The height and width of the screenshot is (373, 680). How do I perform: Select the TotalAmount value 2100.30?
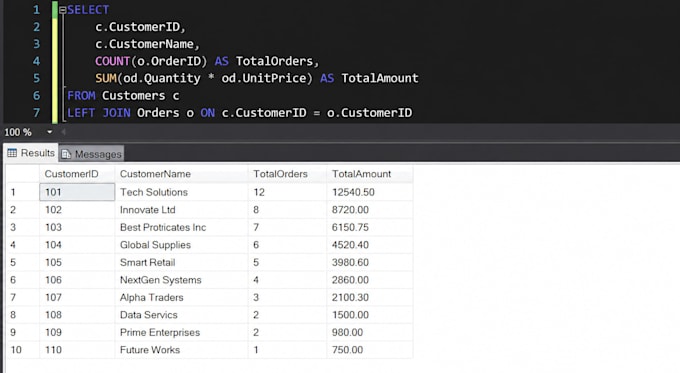[x=369, y=298]
